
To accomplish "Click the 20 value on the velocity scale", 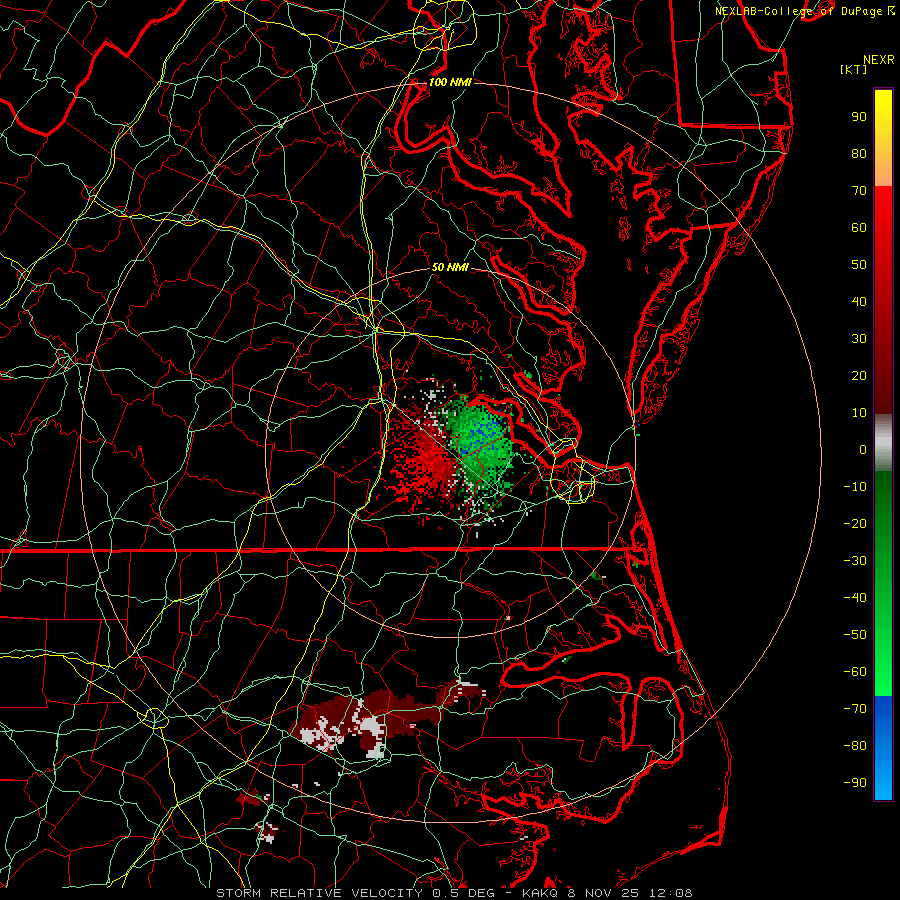I will (859, 376).
